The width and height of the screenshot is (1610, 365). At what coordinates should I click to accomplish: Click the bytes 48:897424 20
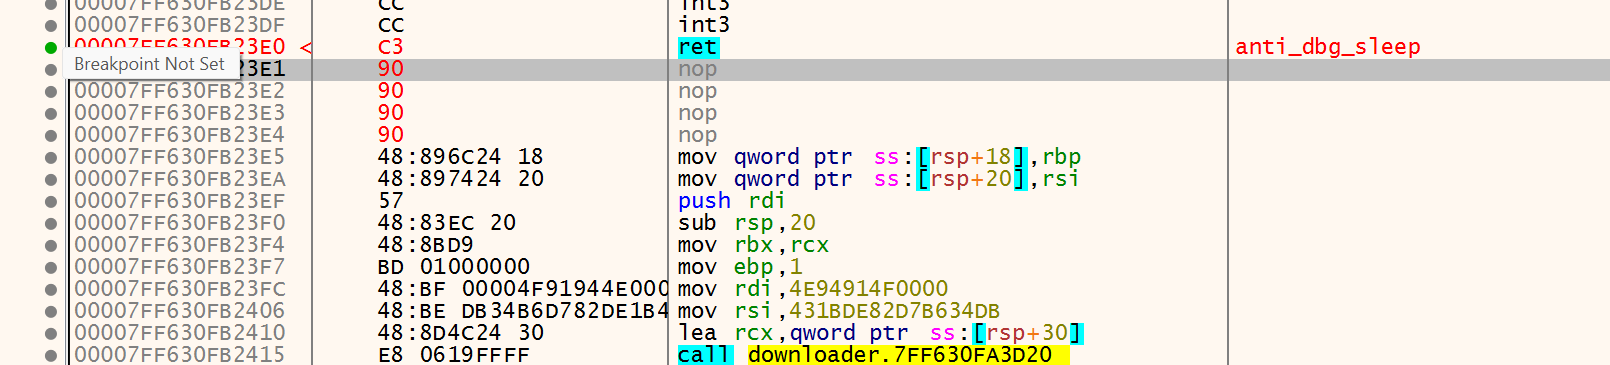tap(461, 179)
